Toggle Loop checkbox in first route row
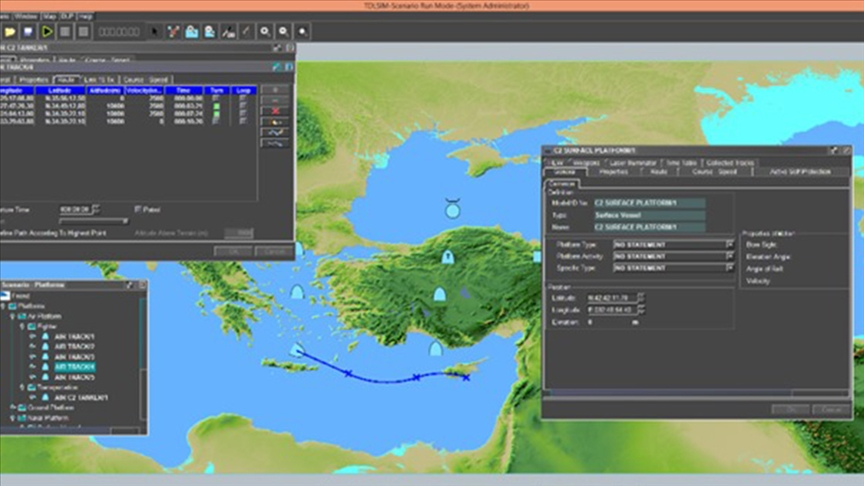This screenshot has height=486, width=864. 243,97
